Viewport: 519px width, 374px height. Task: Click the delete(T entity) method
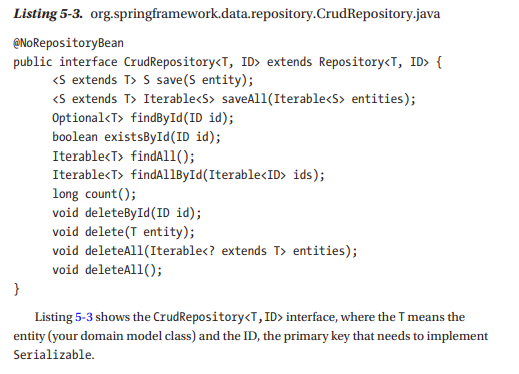[123, 232]
